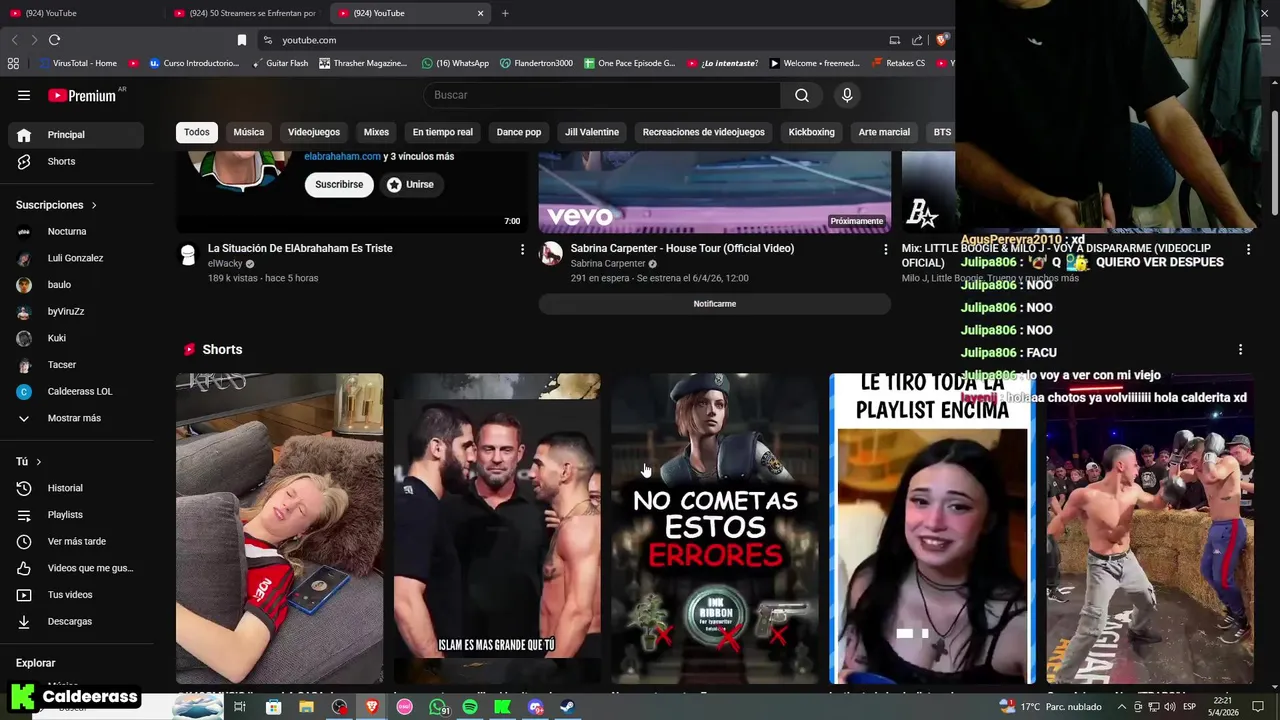Open a new browser tab with plus
The width and height of the screenshot is (1280, 720).
[x=505, y=13]
